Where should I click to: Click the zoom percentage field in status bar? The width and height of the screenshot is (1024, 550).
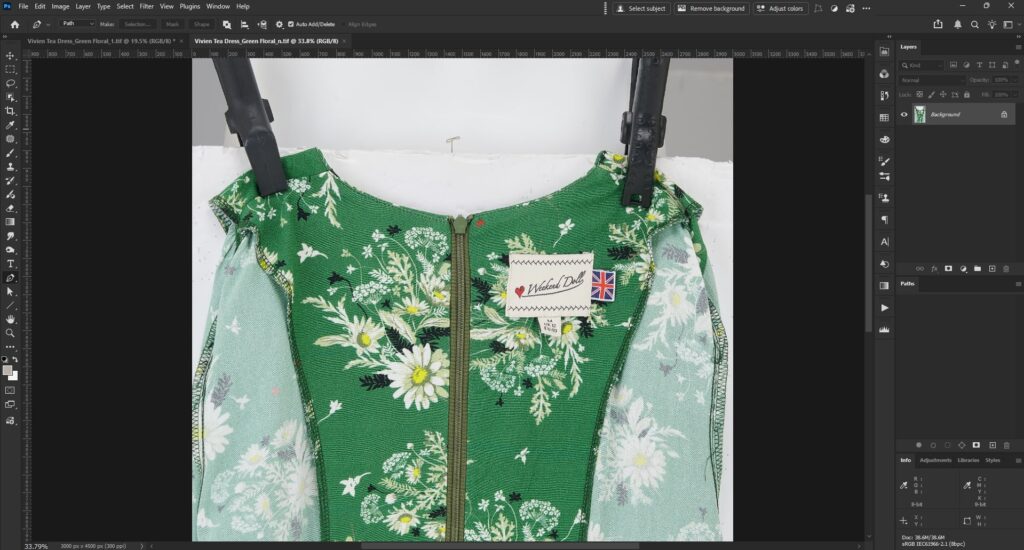click(x=36, y=546)
